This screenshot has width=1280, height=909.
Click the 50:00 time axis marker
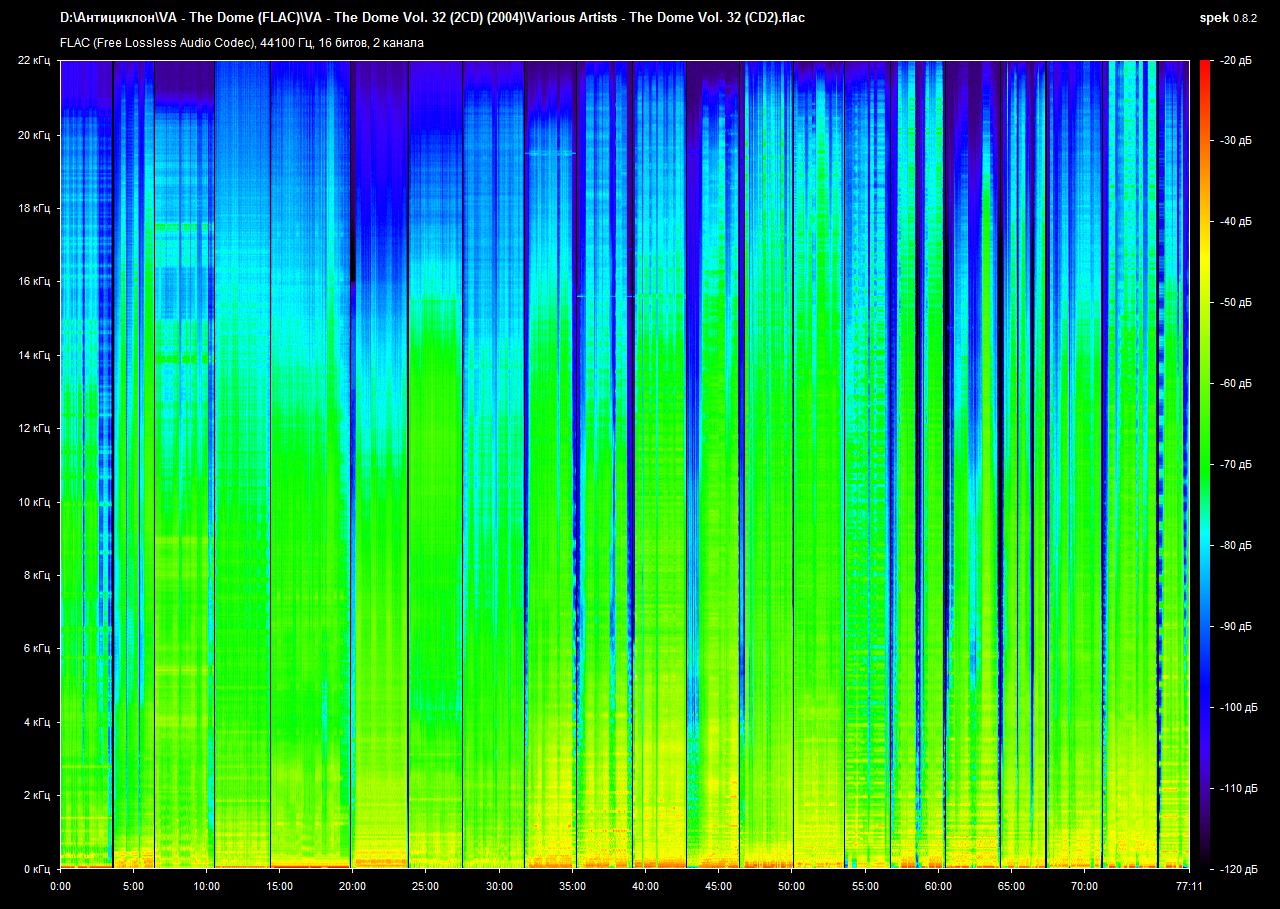791,886
